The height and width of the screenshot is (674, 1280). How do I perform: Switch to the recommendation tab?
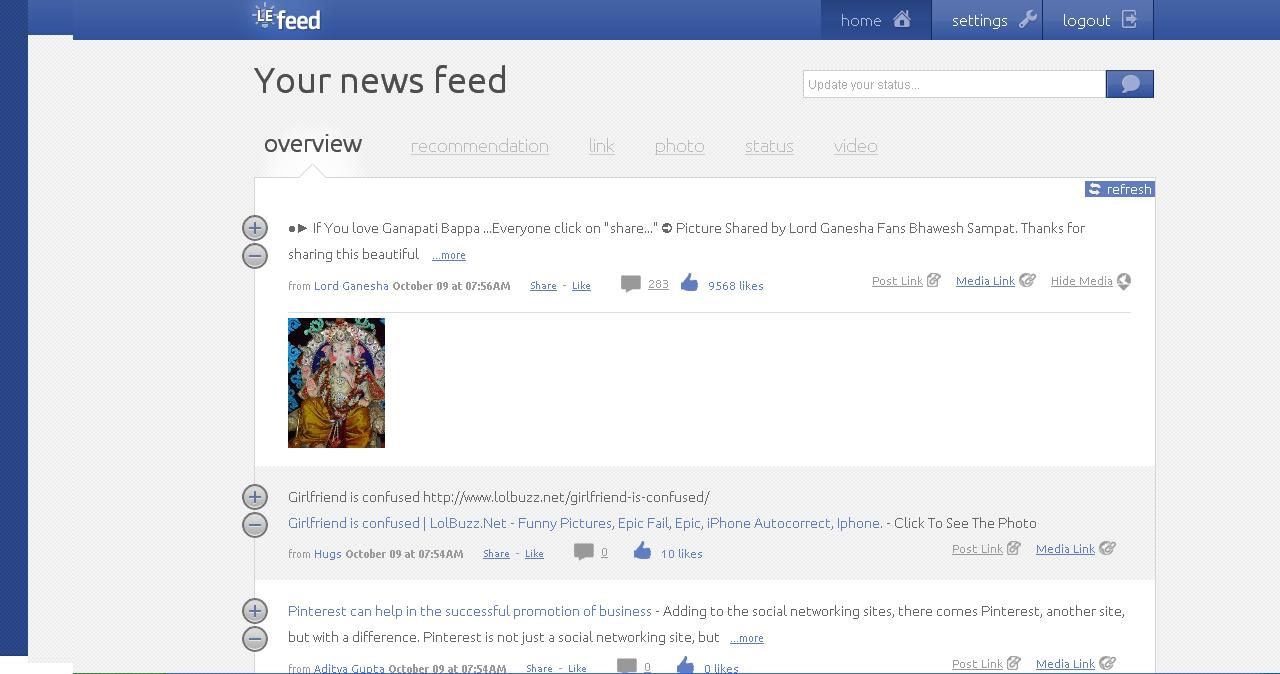(480, 146)
